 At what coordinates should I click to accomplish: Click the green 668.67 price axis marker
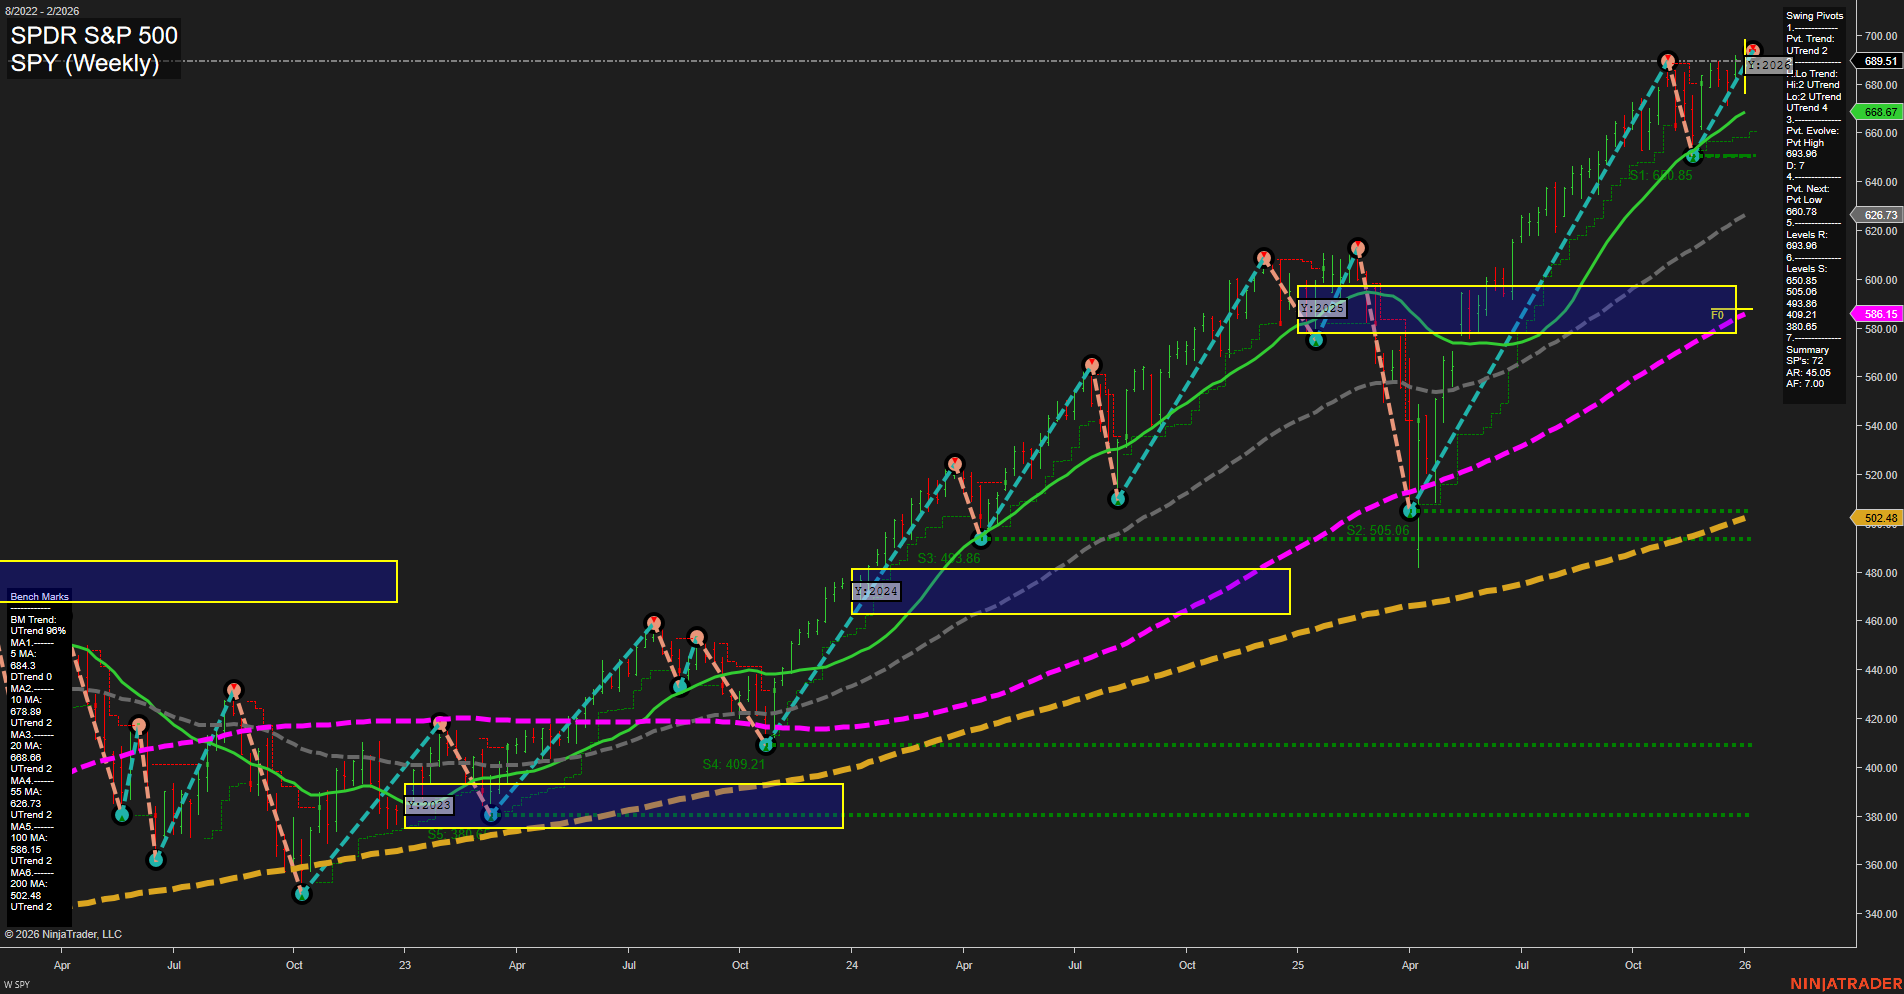coord(1878,112)
